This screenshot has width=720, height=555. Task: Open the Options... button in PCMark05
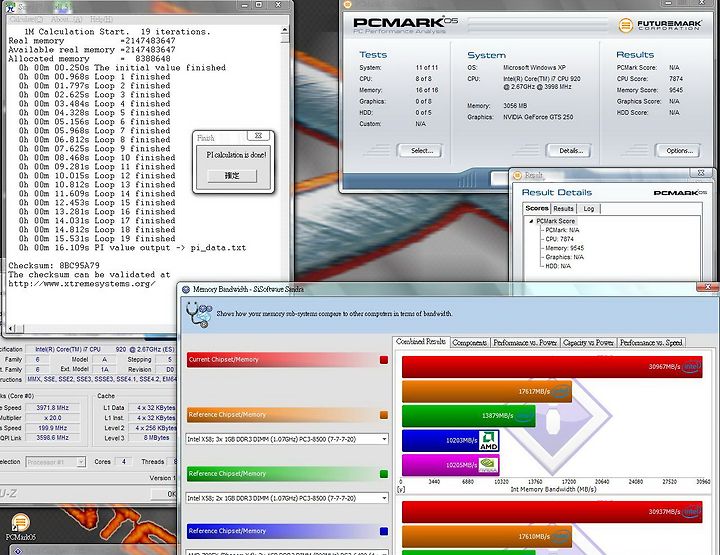[x=679, y=151]
